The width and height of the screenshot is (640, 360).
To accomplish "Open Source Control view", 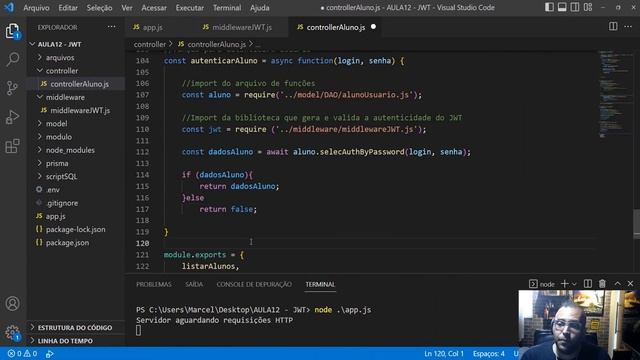I will 12,88.
